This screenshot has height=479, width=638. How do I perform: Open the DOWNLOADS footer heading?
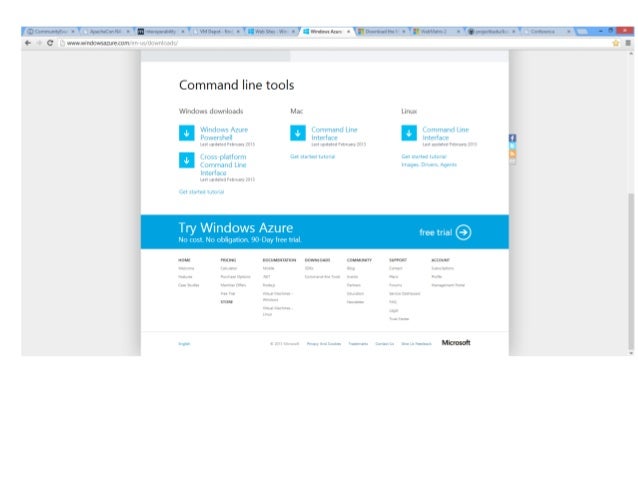click(317, 260)
